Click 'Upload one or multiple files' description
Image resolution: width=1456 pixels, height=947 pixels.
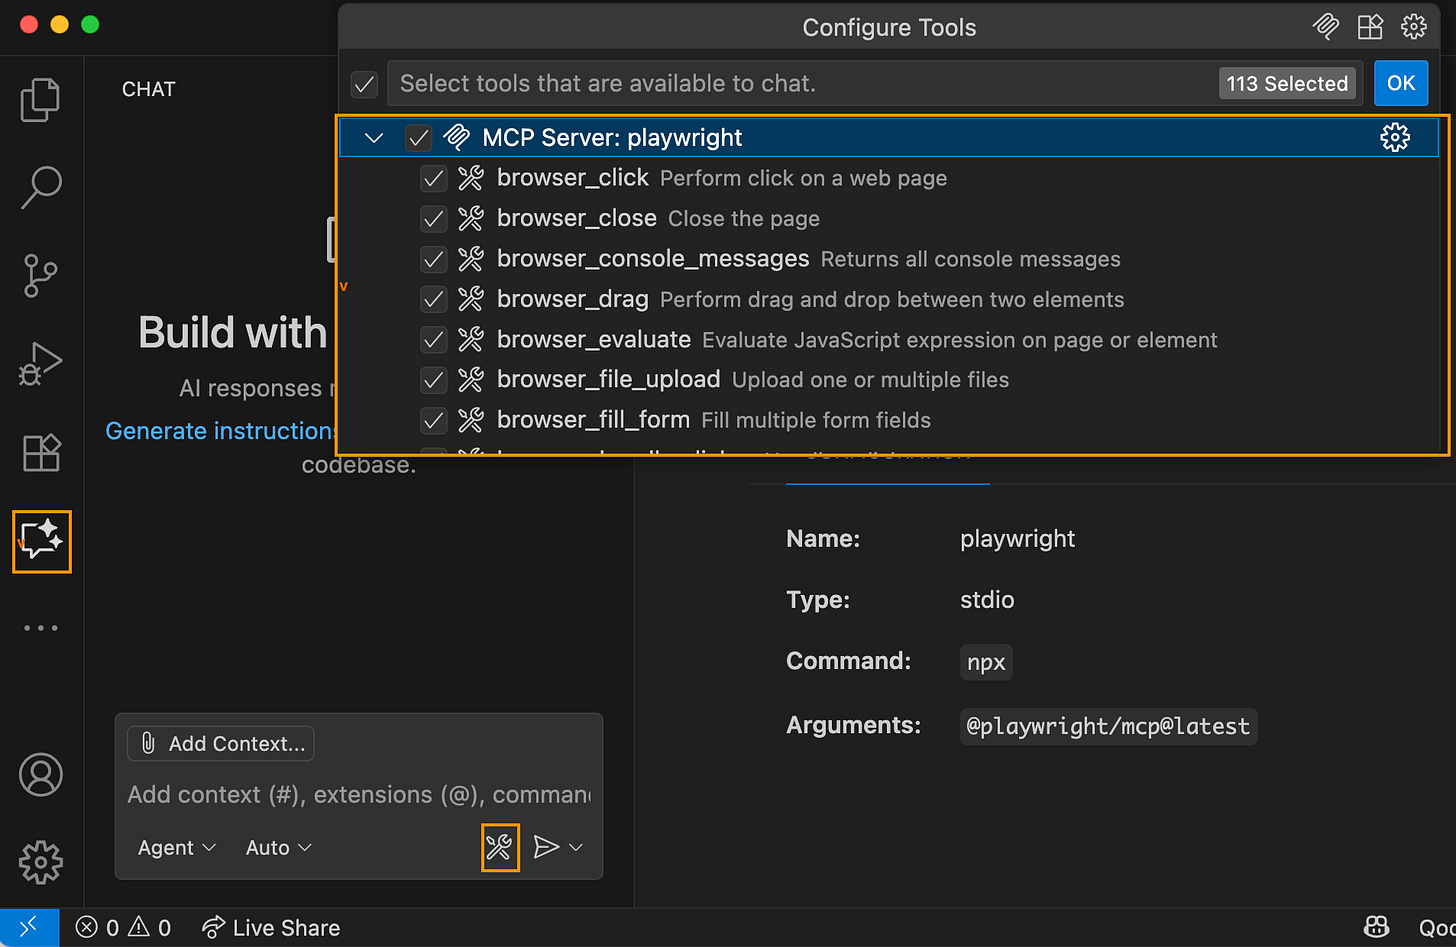(x=870, y=380)
